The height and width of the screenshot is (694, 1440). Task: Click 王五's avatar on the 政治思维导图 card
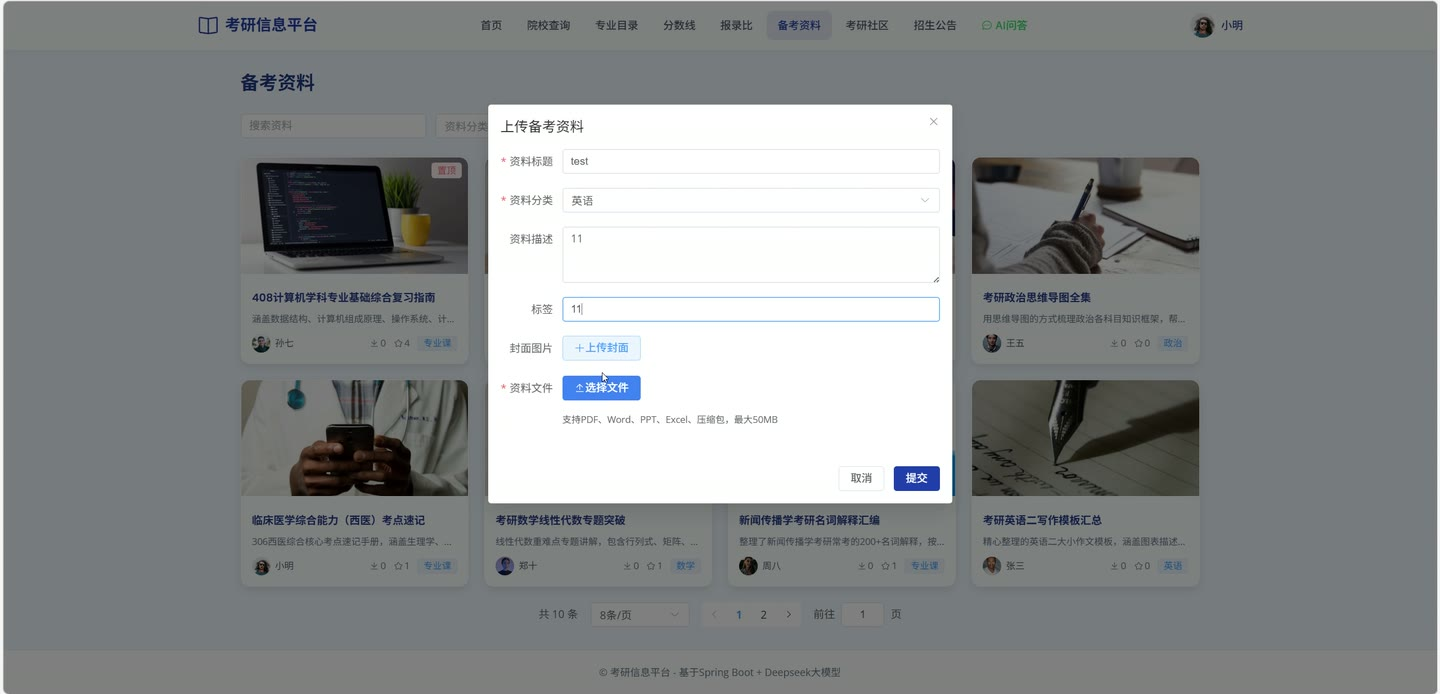992,343
